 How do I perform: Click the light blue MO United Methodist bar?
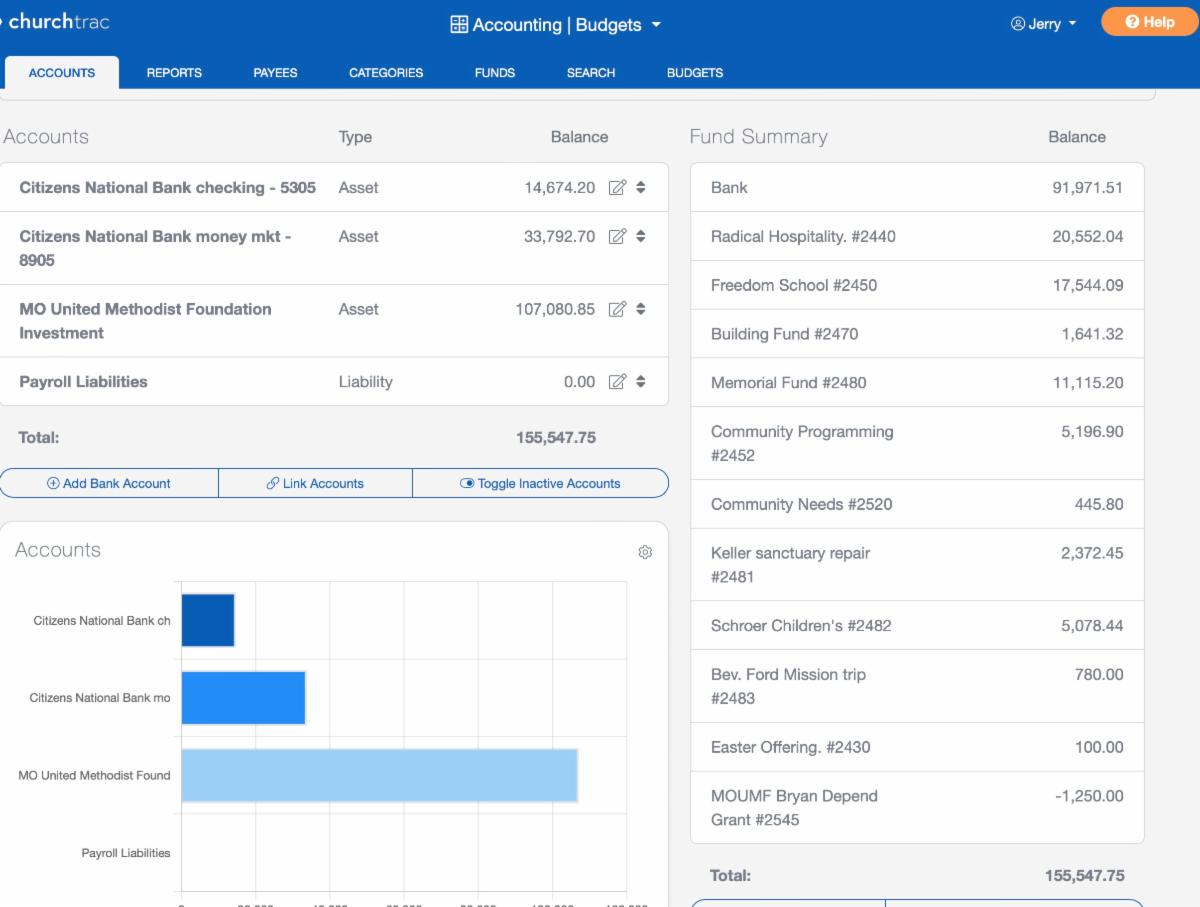click(379, 775)
